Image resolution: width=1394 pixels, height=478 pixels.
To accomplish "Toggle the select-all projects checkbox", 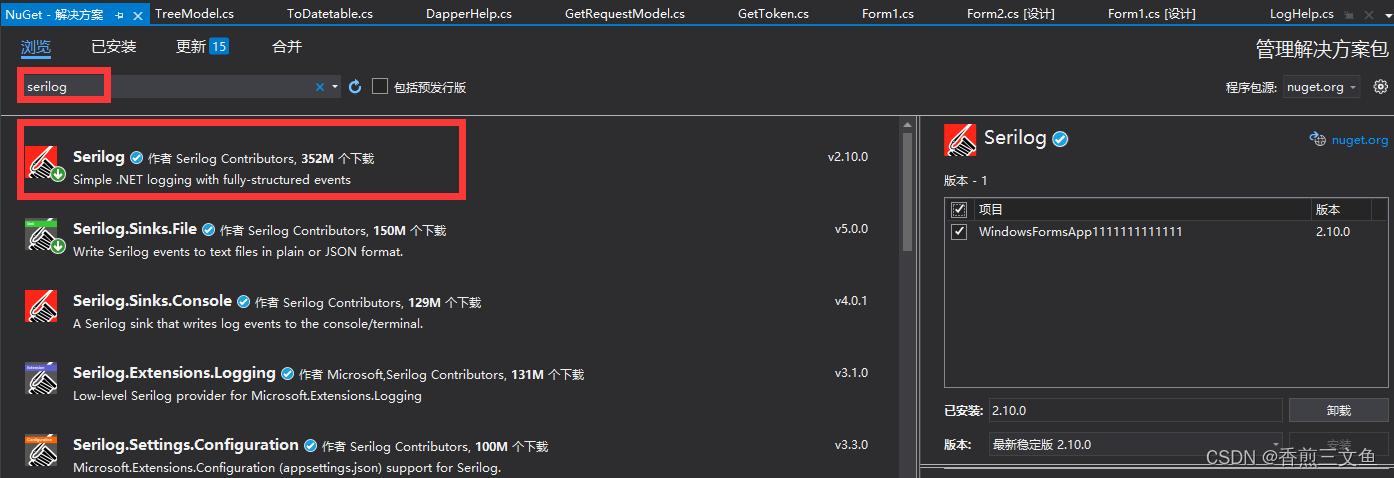I will tap(959, 209).
